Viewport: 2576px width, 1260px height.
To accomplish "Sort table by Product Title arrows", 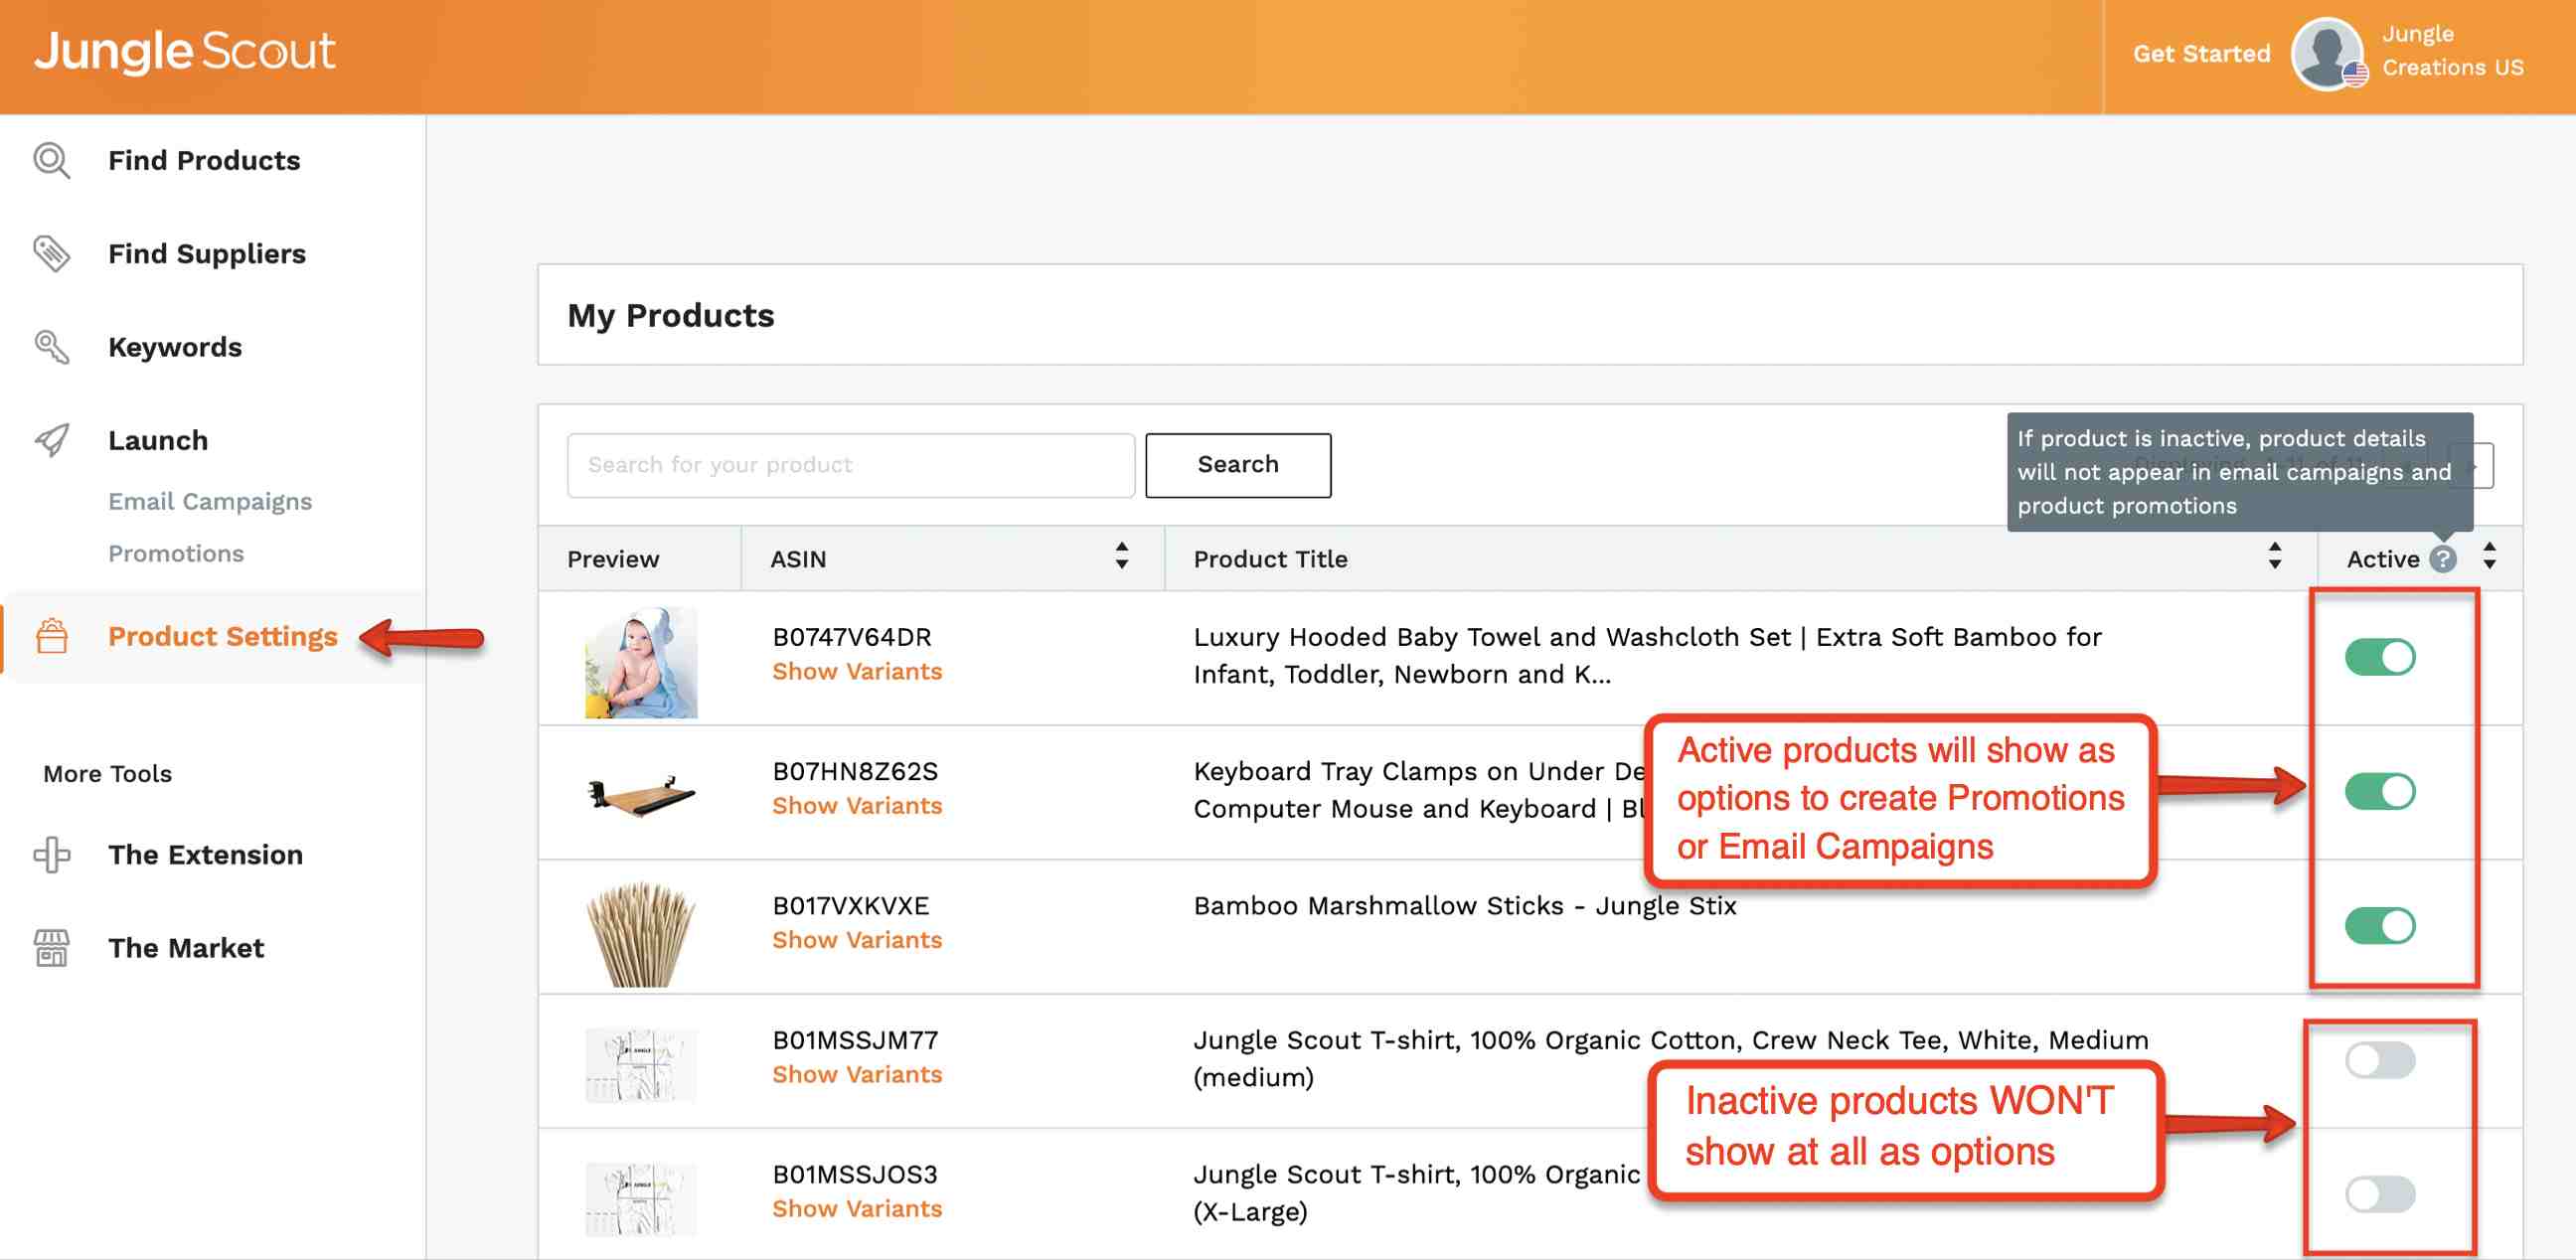I will [x=2275, y=556].
